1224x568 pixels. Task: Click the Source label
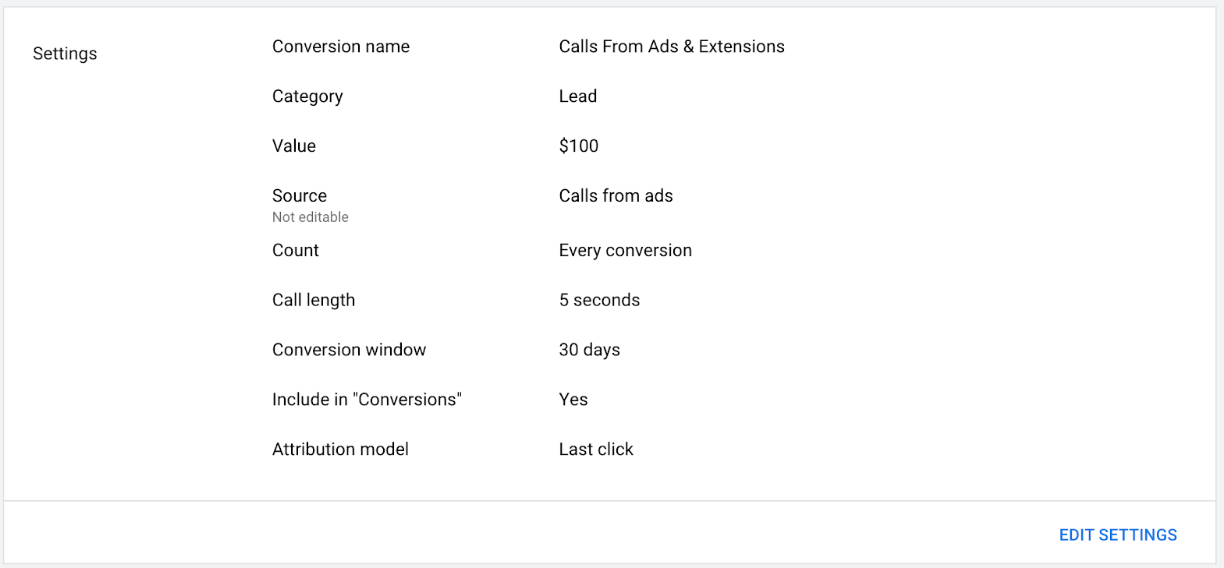[x=299, y=196]
